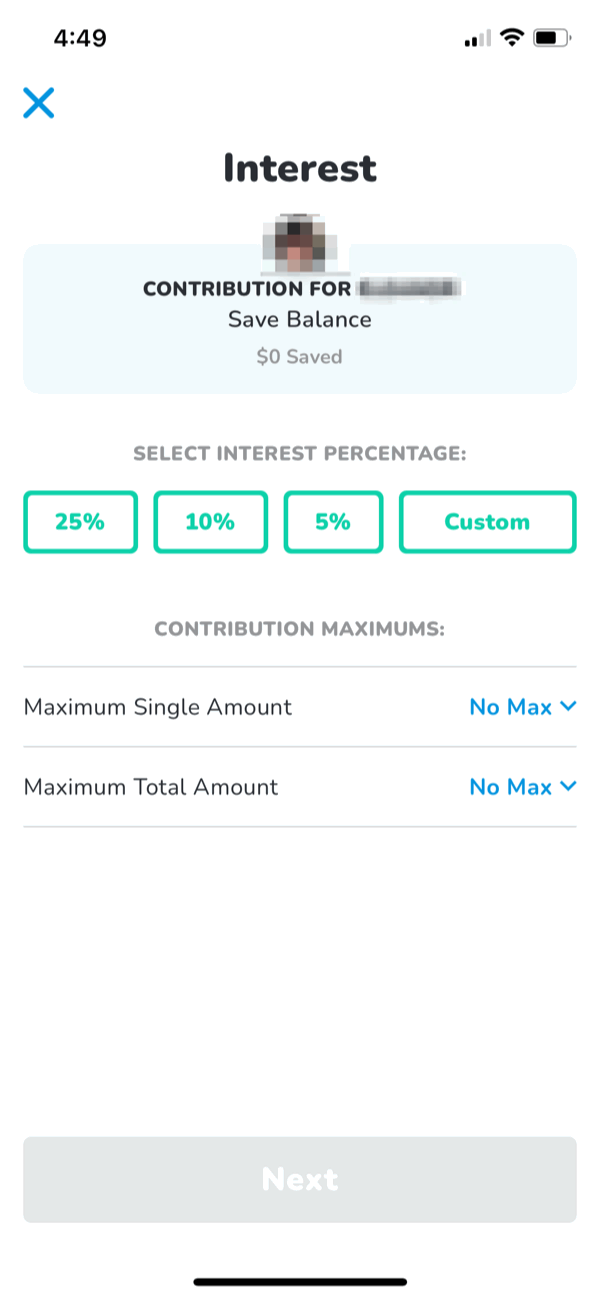Expand the chevron beside Maximum Total Amount
Screen dimensions: 600x1298
coord(568,786)
